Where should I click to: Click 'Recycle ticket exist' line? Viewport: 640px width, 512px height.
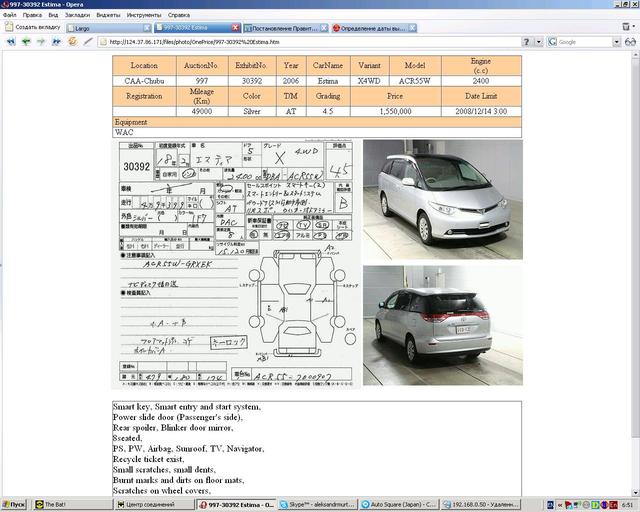[149, 459]
